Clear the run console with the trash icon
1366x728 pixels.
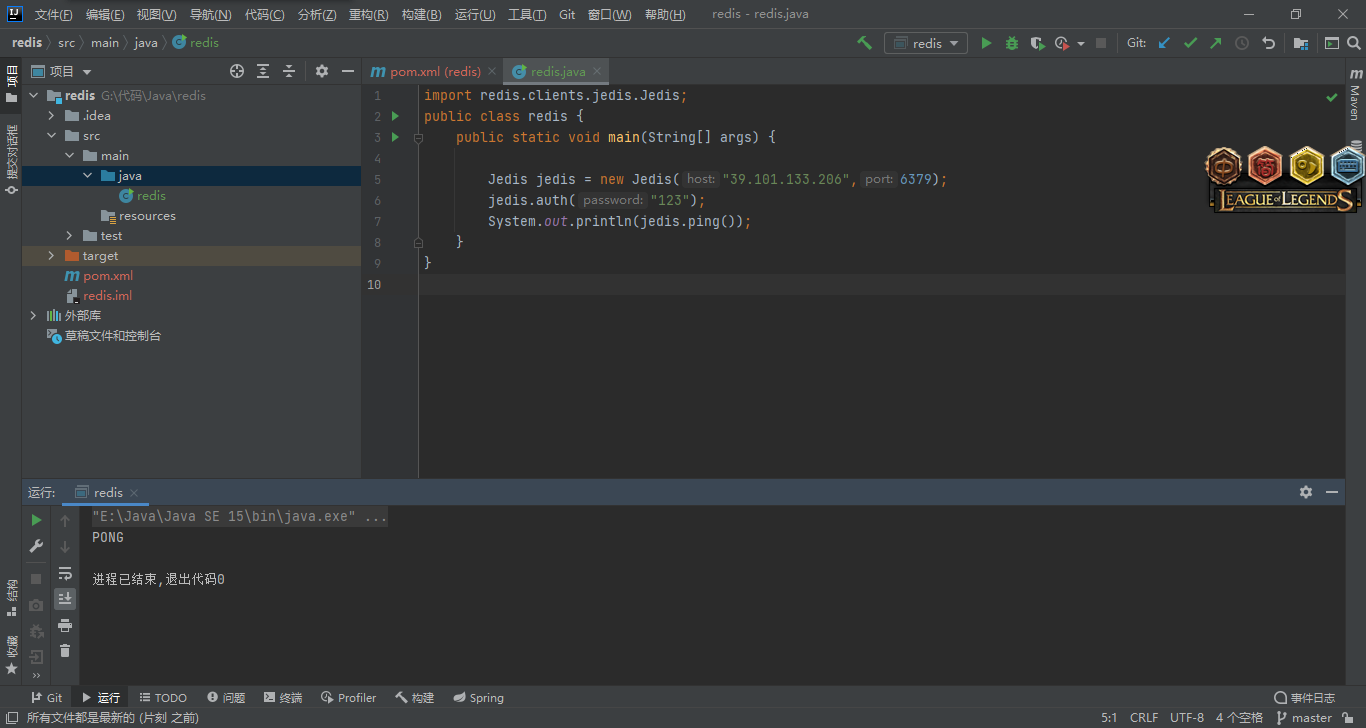click(65, 650)
